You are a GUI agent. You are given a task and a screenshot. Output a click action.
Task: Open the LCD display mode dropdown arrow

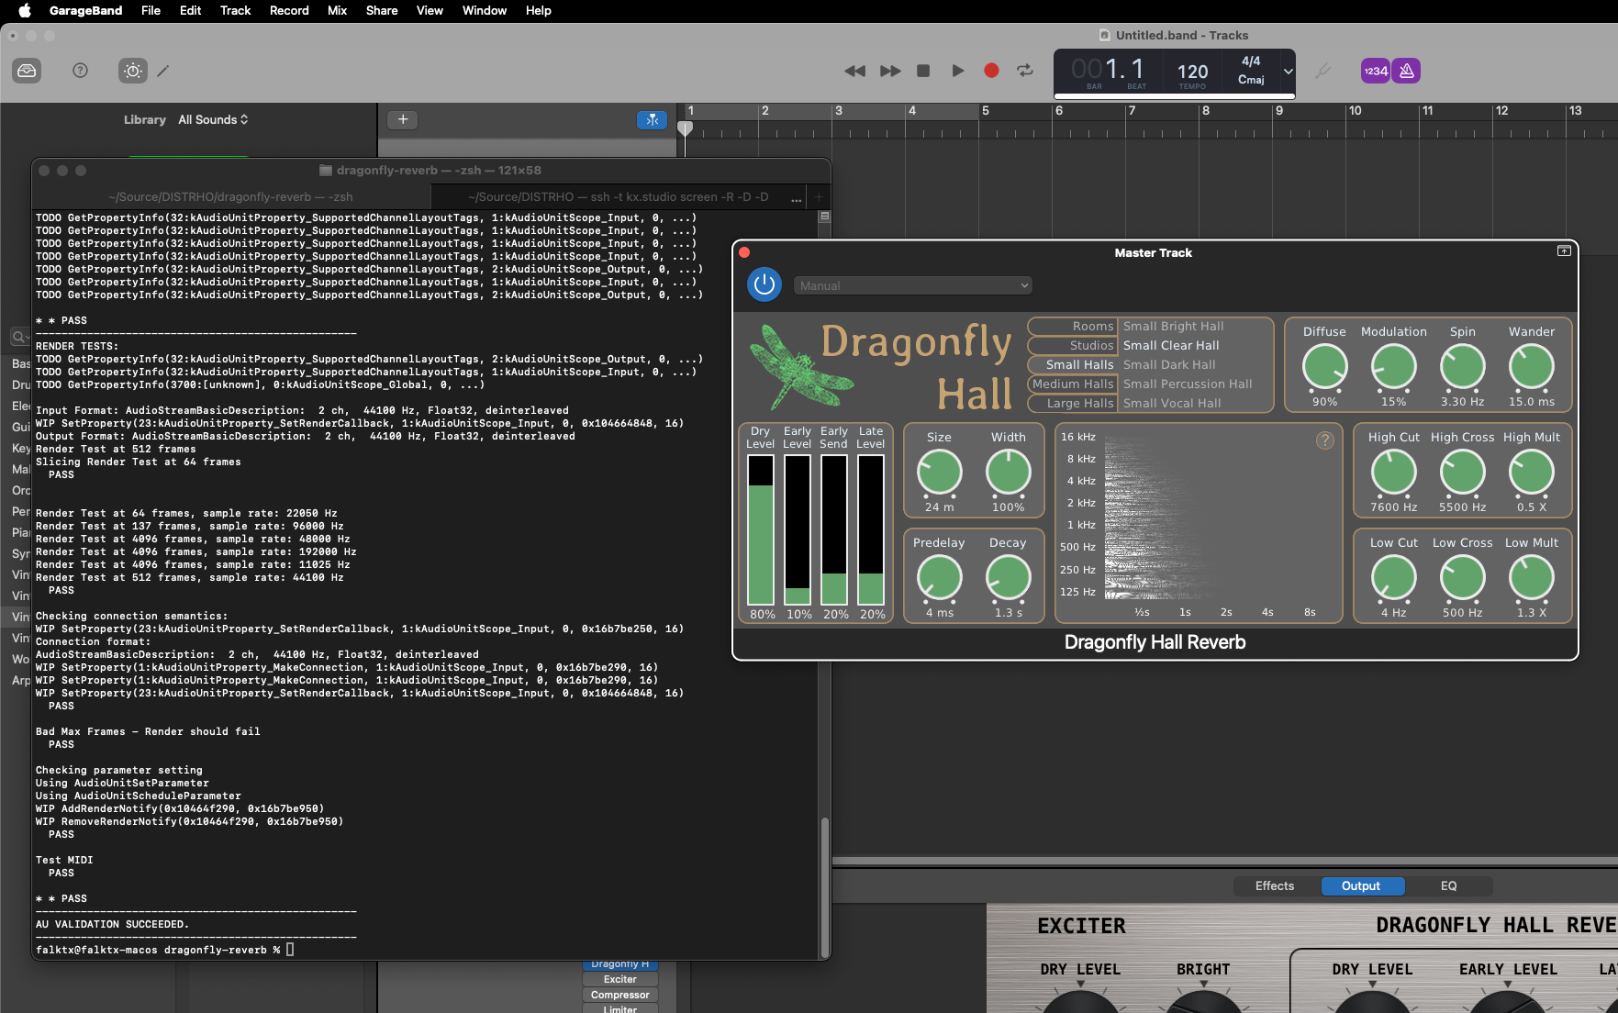(x=1288, y=72)
